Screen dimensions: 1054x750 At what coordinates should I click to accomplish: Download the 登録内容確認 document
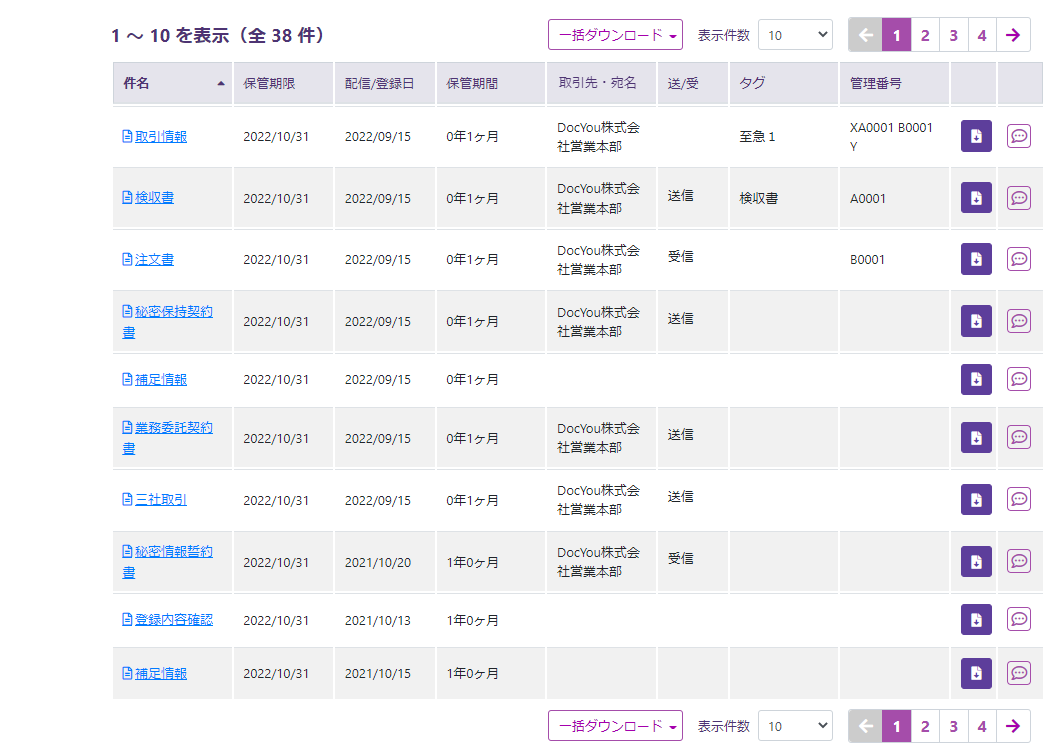[x=976, y=620]
